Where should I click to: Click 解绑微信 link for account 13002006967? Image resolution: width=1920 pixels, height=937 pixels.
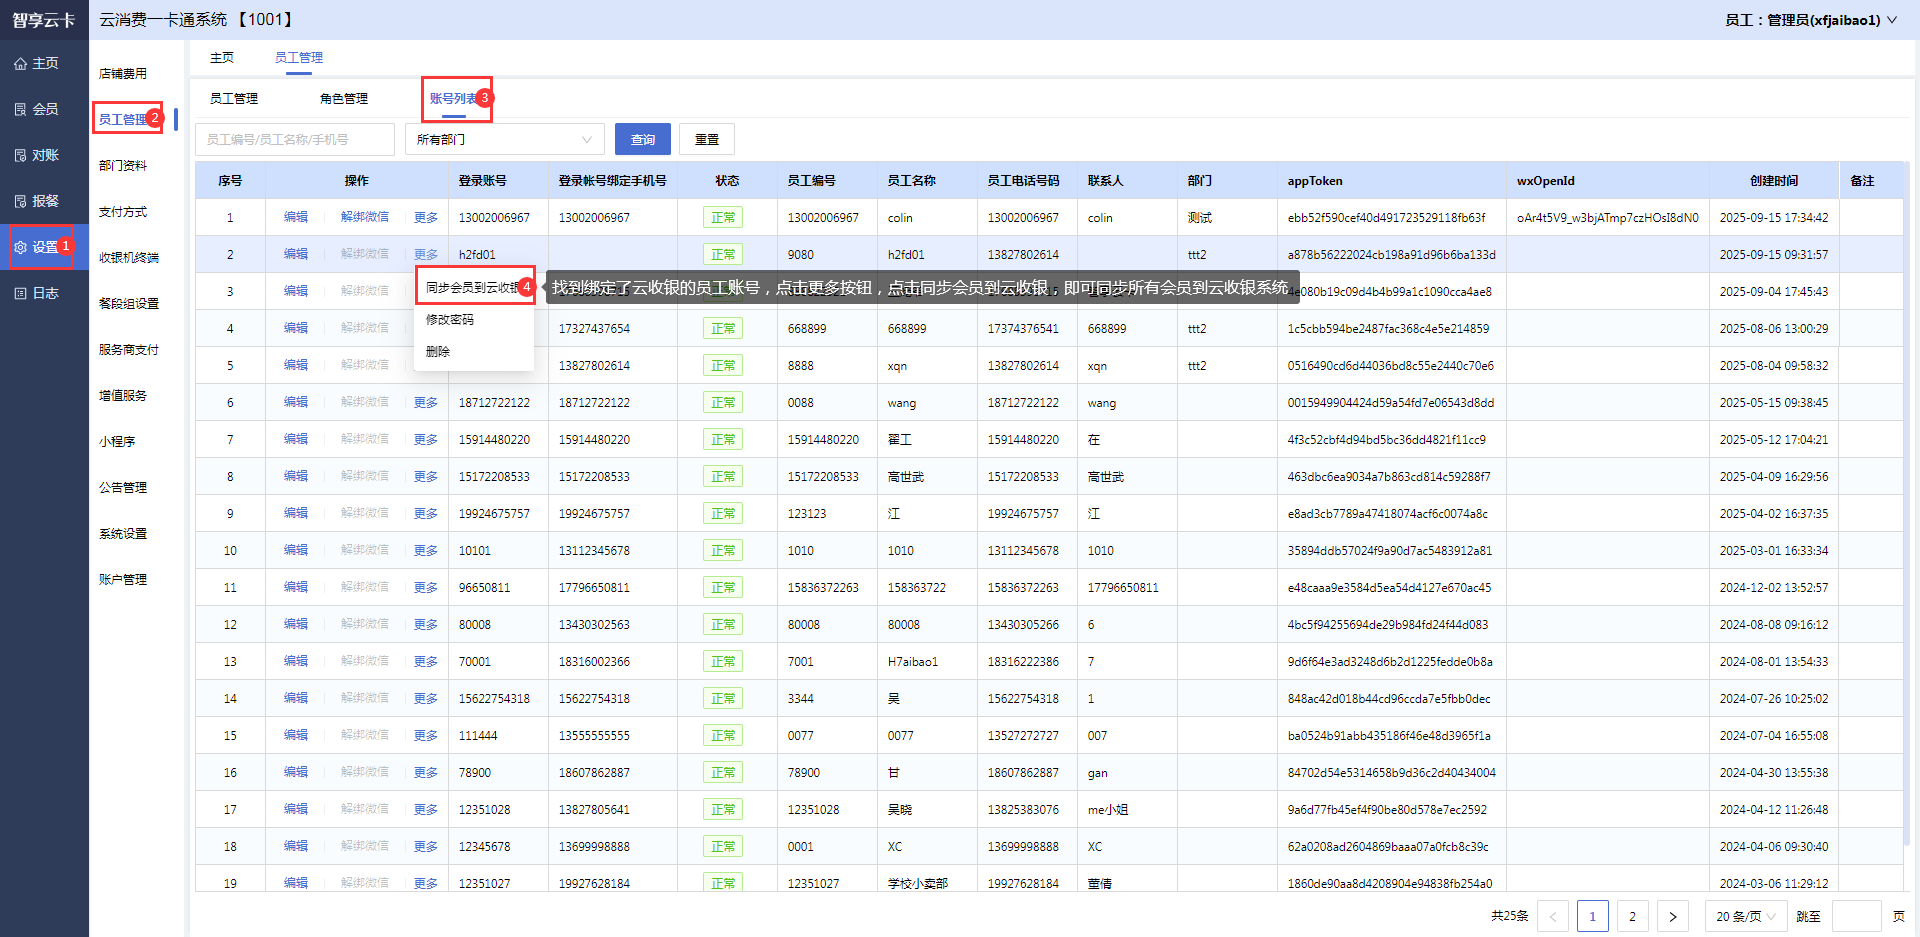tap(365, 217)
